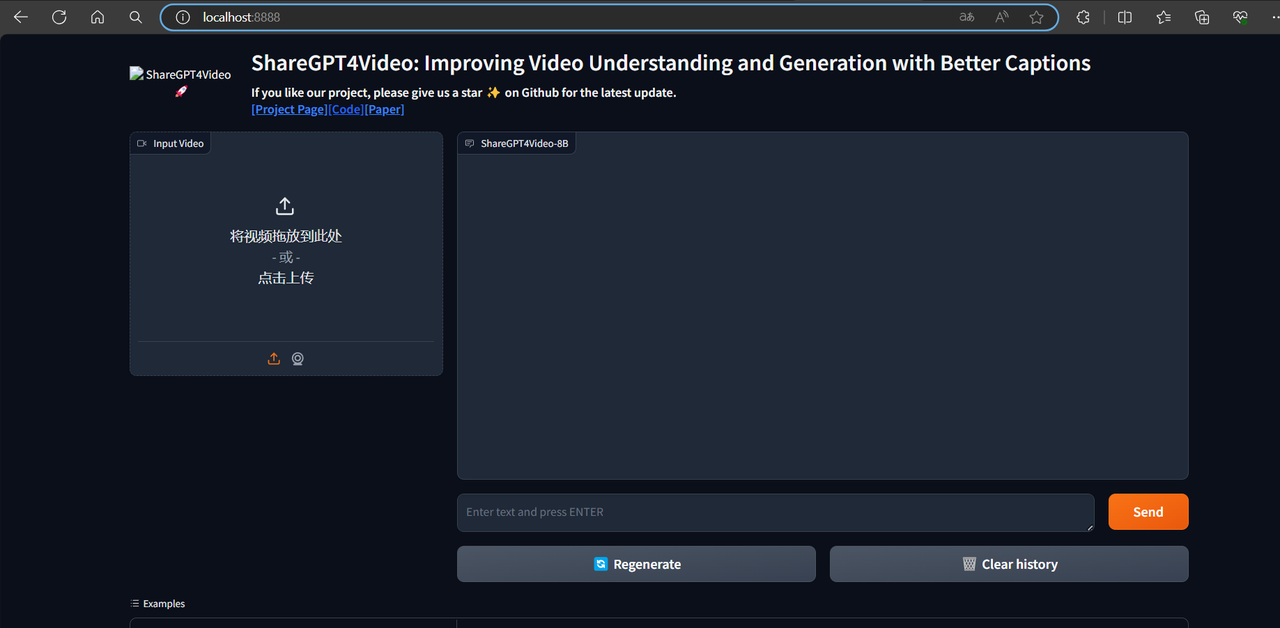Open the browser Extensions puzzle icon
This screenshot has width=1280, height=628.
[x=1083, y=17]
